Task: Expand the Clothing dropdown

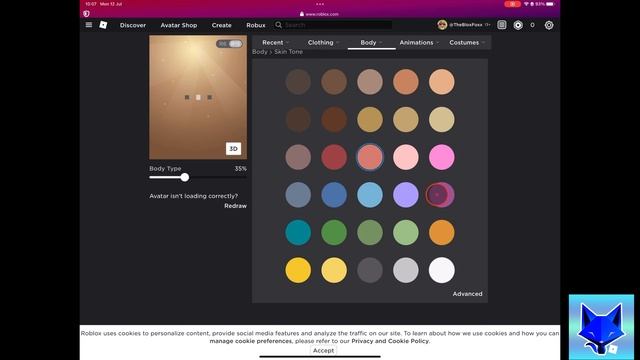Action: click(324, 42)
